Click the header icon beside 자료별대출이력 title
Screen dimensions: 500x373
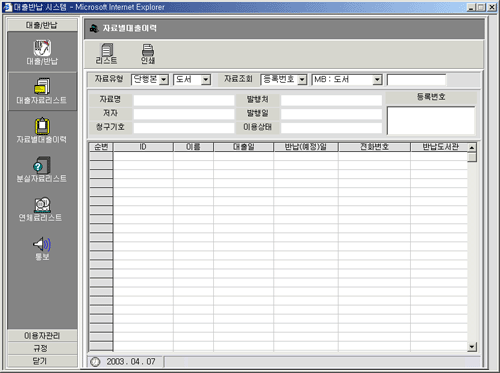tap(94, 28)
